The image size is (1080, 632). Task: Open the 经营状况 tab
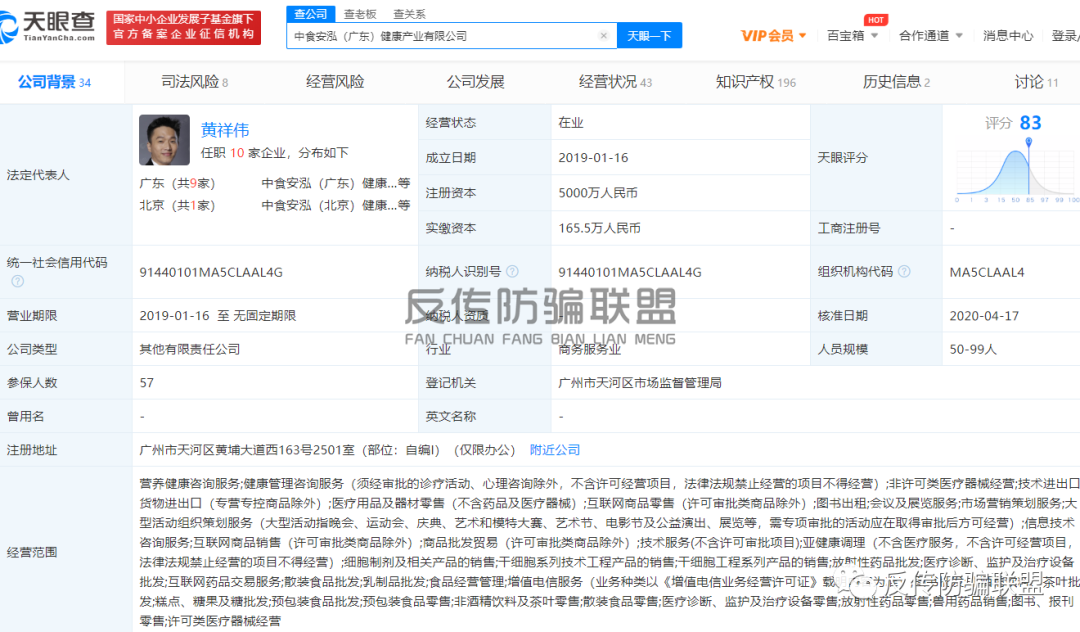(x=615, y=82)
